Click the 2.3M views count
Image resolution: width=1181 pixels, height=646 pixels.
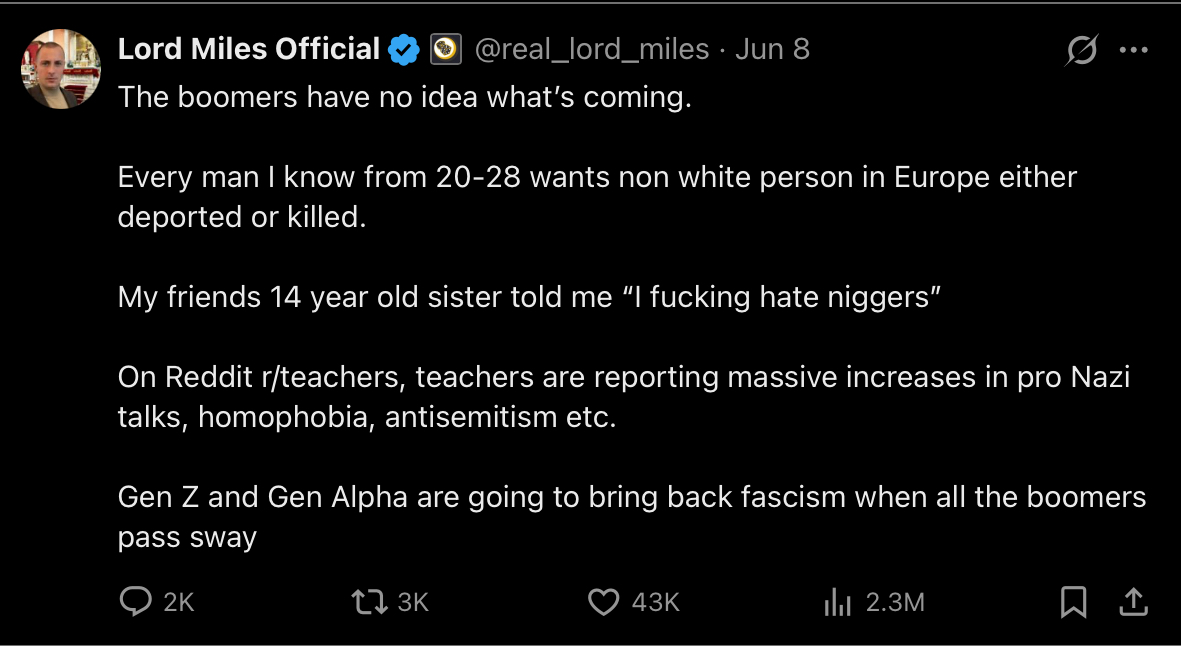point(895,602)
